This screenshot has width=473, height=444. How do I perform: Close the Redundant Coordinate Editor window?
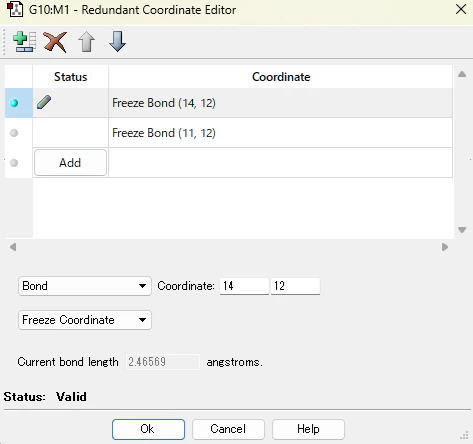pos(461,9)
